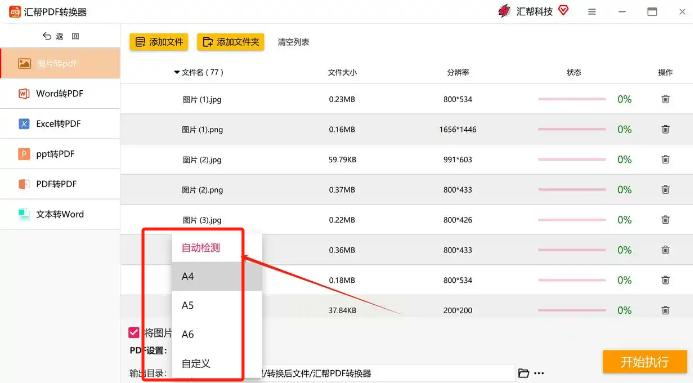This screenshot has width=693, height=383.
Task: Remove the 37.84KB file using trash icon
Action: [x=665, y=310]
